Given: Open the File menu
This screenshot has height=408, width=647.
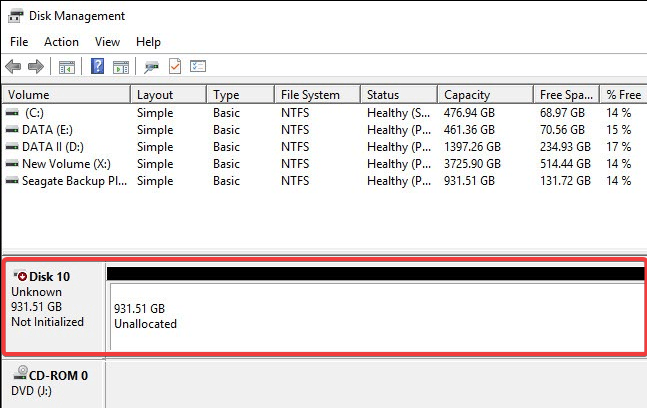Looking at the screenshot, I should tap(19, 42).
